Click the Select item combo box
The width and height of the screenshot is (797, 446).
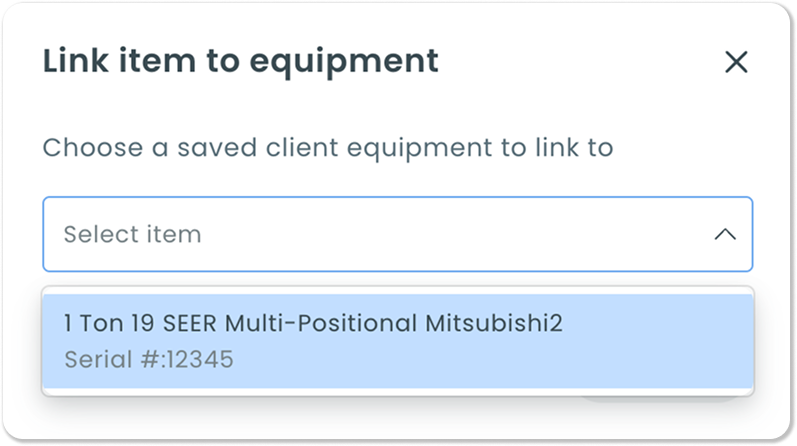pos(397,234)
